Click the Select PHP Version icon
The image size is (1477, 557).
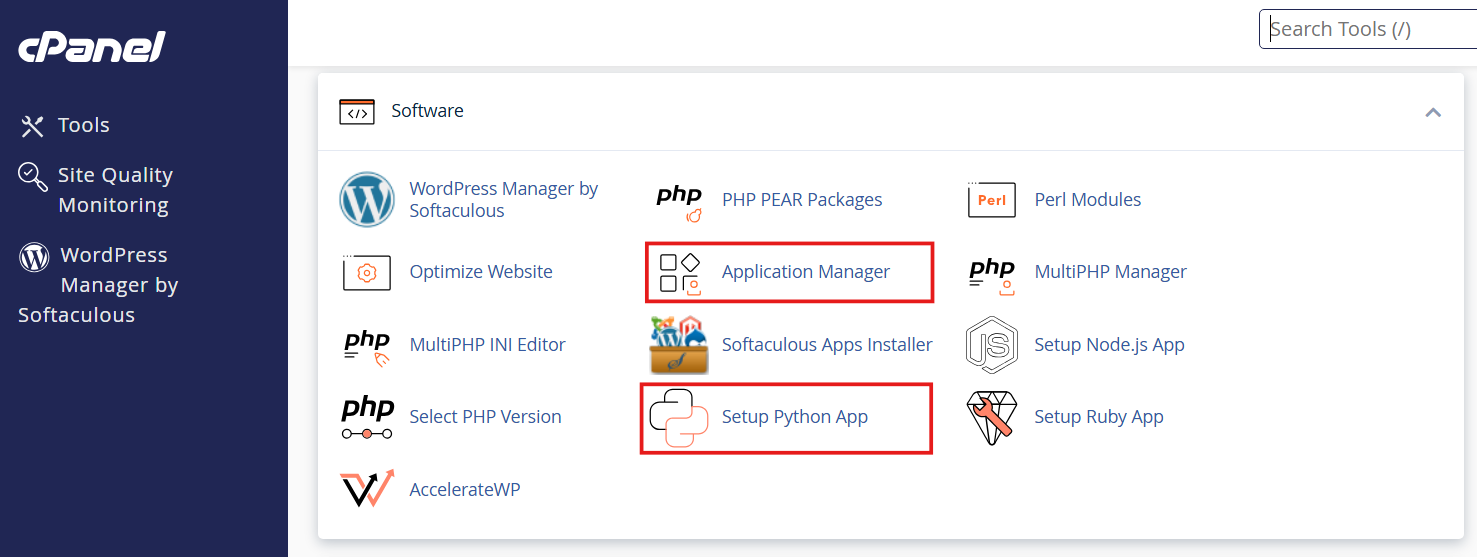click(x=367, y=418)
